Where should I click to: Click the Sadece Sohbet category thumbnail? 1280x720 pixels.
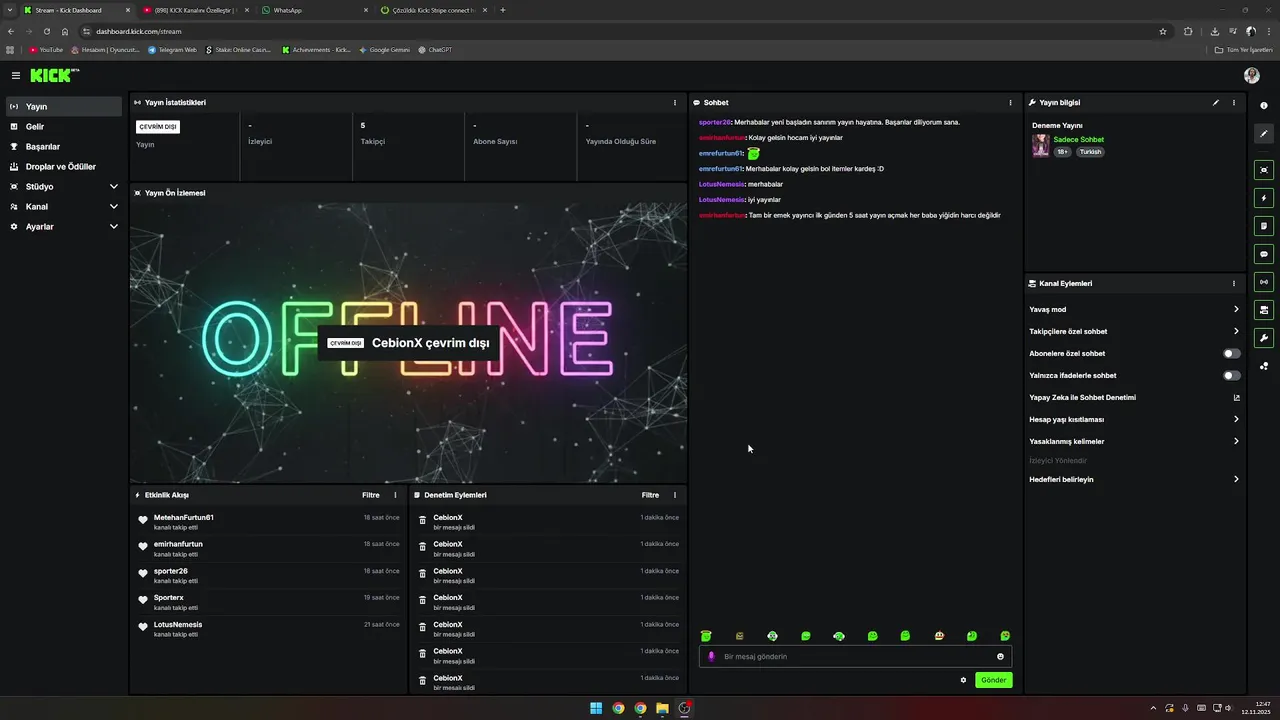(x=1041, y=146)
